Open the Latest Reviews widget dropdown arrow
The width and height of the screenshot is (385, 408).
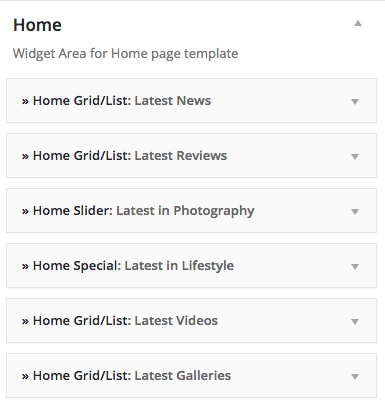tap(355, 156)
